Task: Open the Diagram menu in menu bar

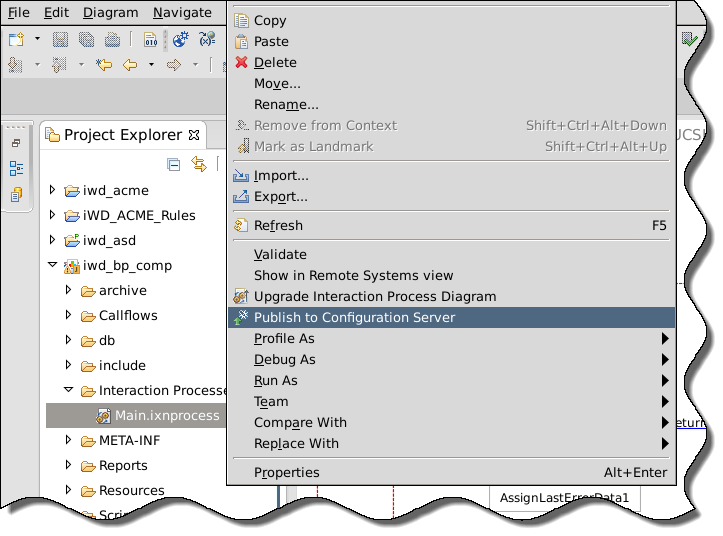Action: point(111,12)
